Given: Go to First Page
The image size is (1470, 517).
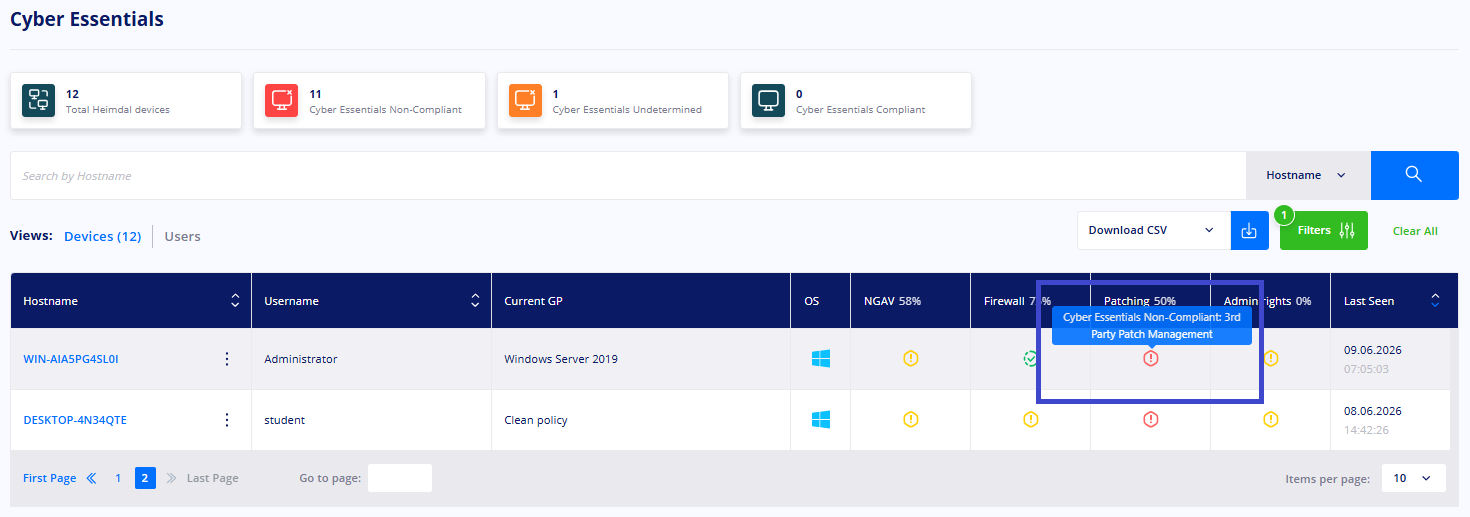Looking at the screenshot, I should 50,478.
